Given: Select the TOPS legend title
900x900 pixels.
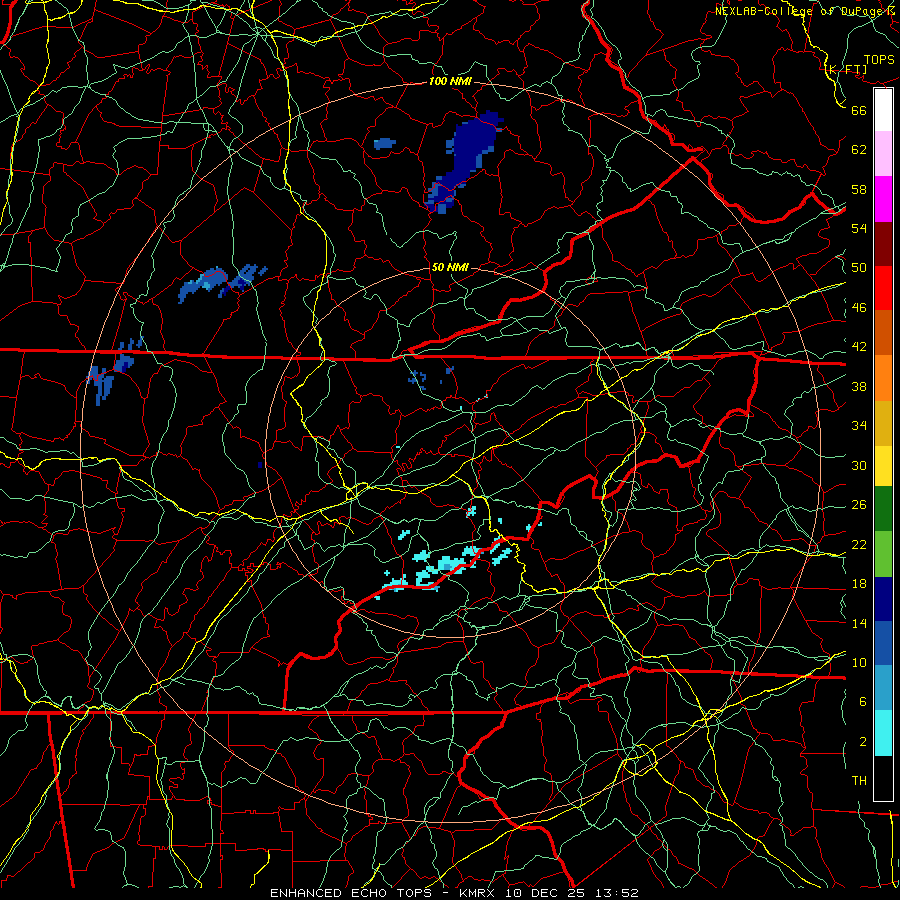Looking at the screenshot, I should coord(879,60).
